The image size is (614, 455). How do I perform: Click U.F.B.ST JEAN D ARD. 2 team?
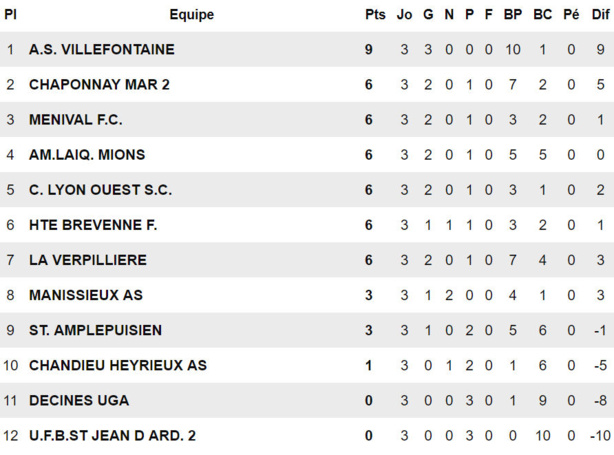(112, 436)
